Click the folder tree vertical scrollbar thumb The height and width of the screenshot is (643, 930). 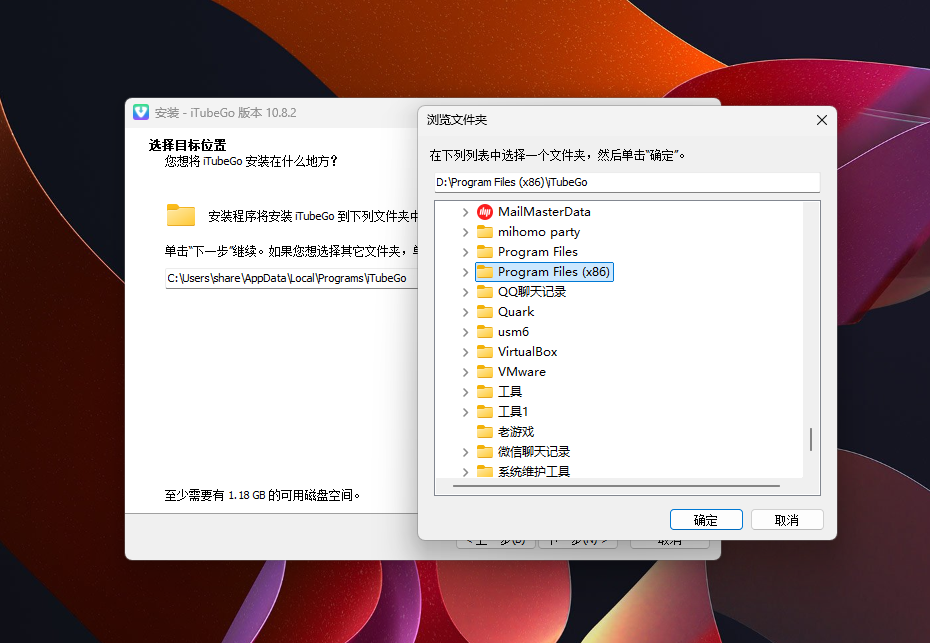click(x=811, y=440)
